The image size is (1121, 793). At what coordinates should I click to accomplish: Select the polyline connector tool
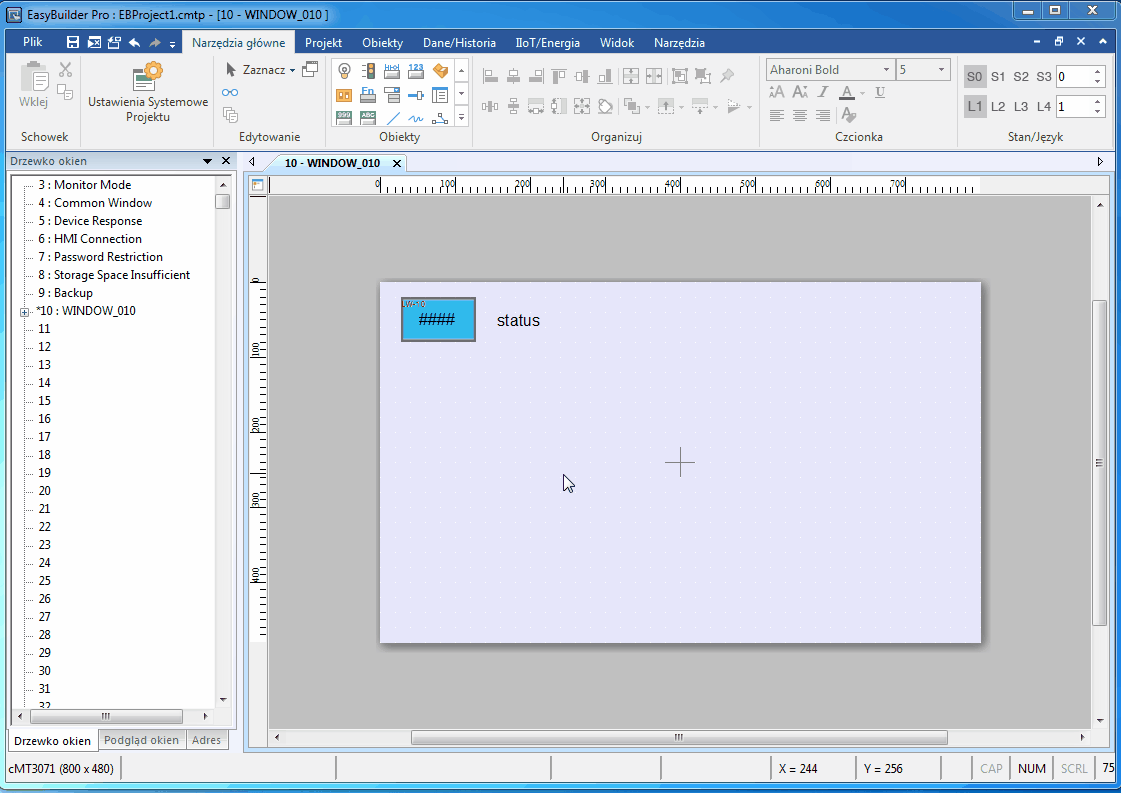pyautogui.click(x=440, y=117)
